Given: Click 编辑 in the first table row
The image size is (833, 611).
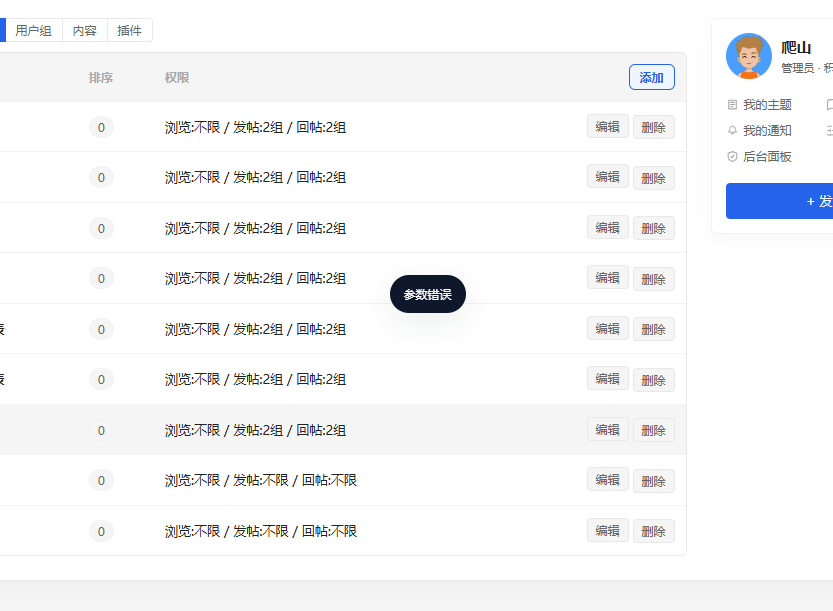Looking at the screenshot, I should coord(608,126).
